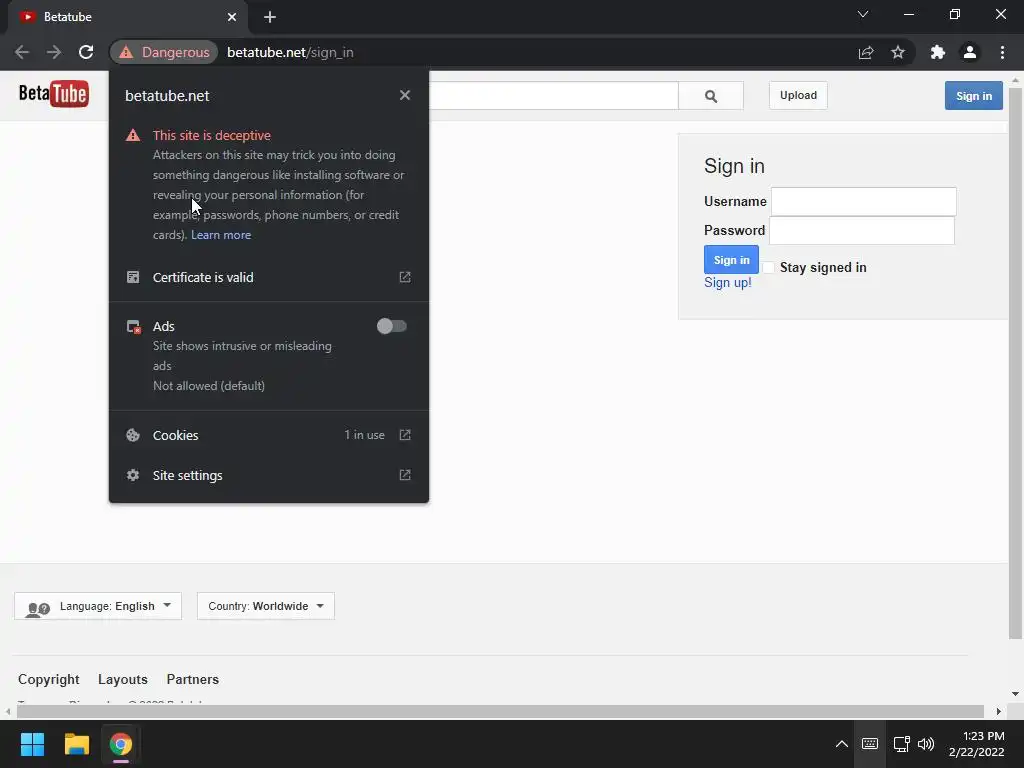Screen dimensions: 1024x768
Task: Open the Layouts footer link
Action: tap(123, 679)
